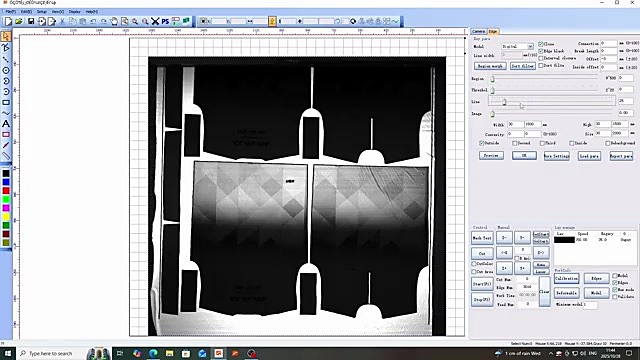Image resolution: width=640 pixels, height=360 pixels.
Task: Click the Export para button
Action: [x=621, y=156]
